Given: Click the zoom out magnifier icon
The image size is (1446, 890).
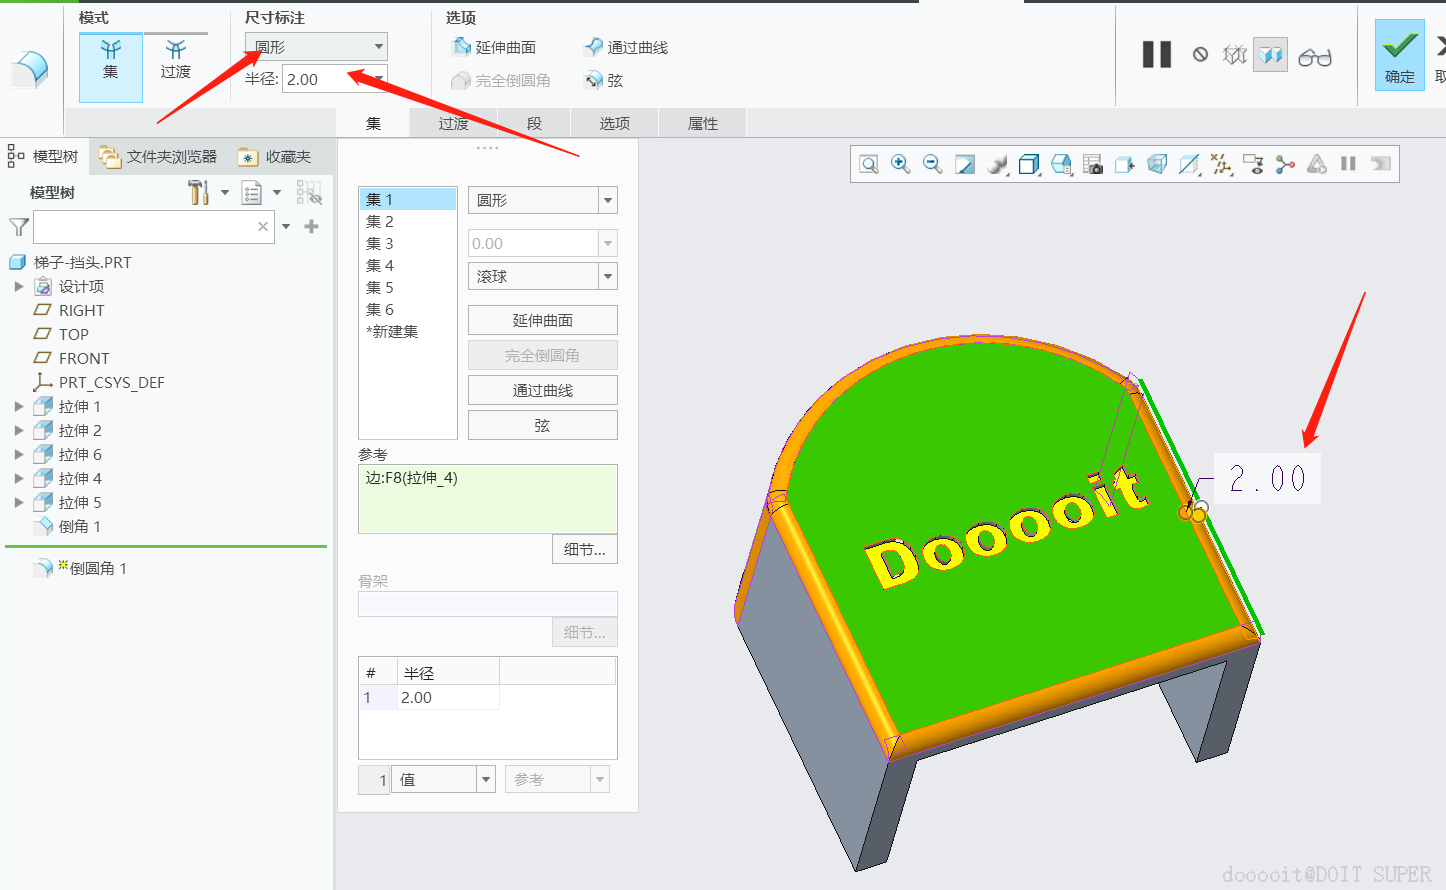Looking at the screenshot, I should 932,164.
